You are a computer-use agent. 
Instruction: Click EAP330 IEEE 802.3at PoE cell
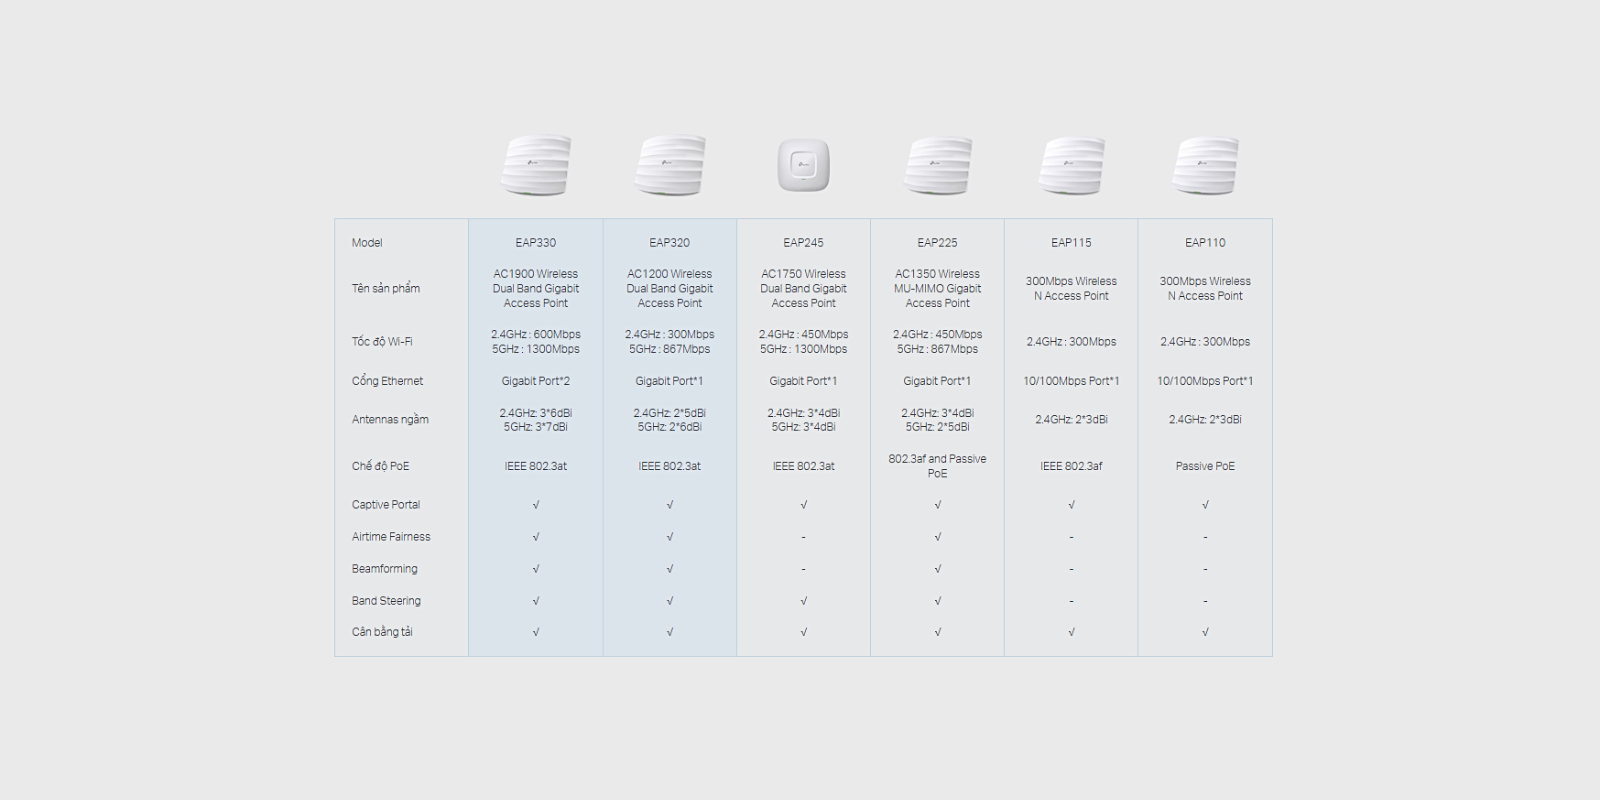pyautogui.click(x=536, y=466)
